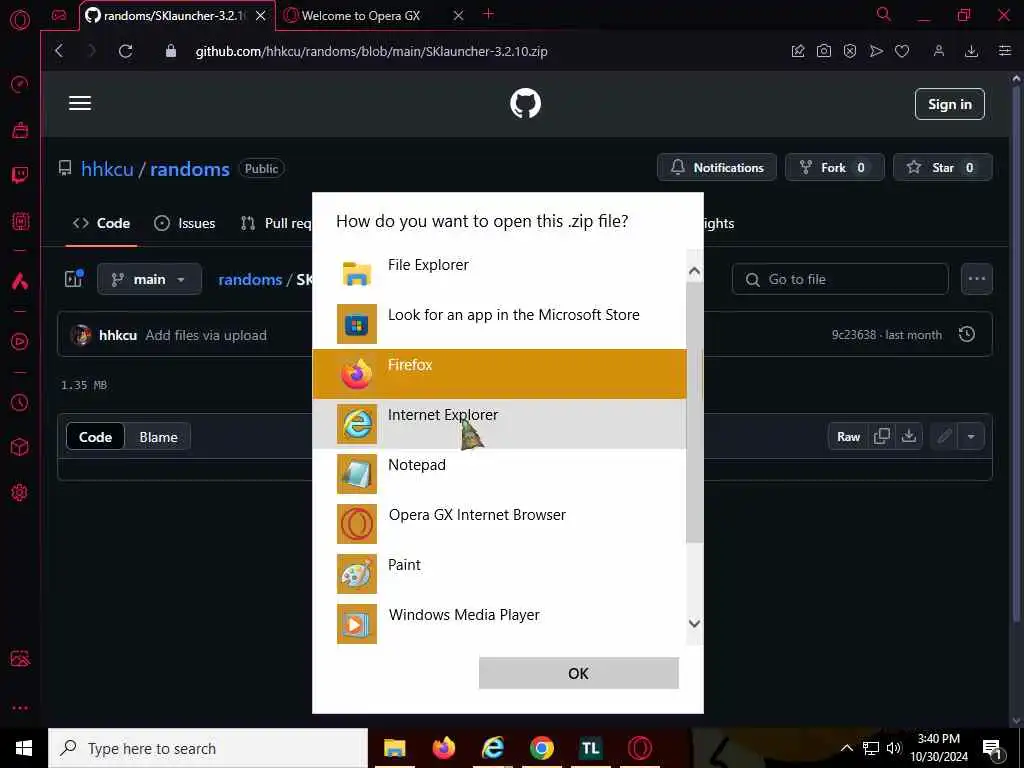Confirm dialog with OK button

579,673
